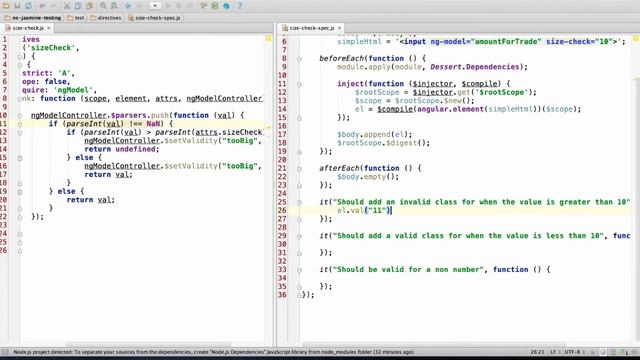Screen dimensions: 640x360
Task: Click the Save All toolbar icon
Action: (x=17, y=6)
